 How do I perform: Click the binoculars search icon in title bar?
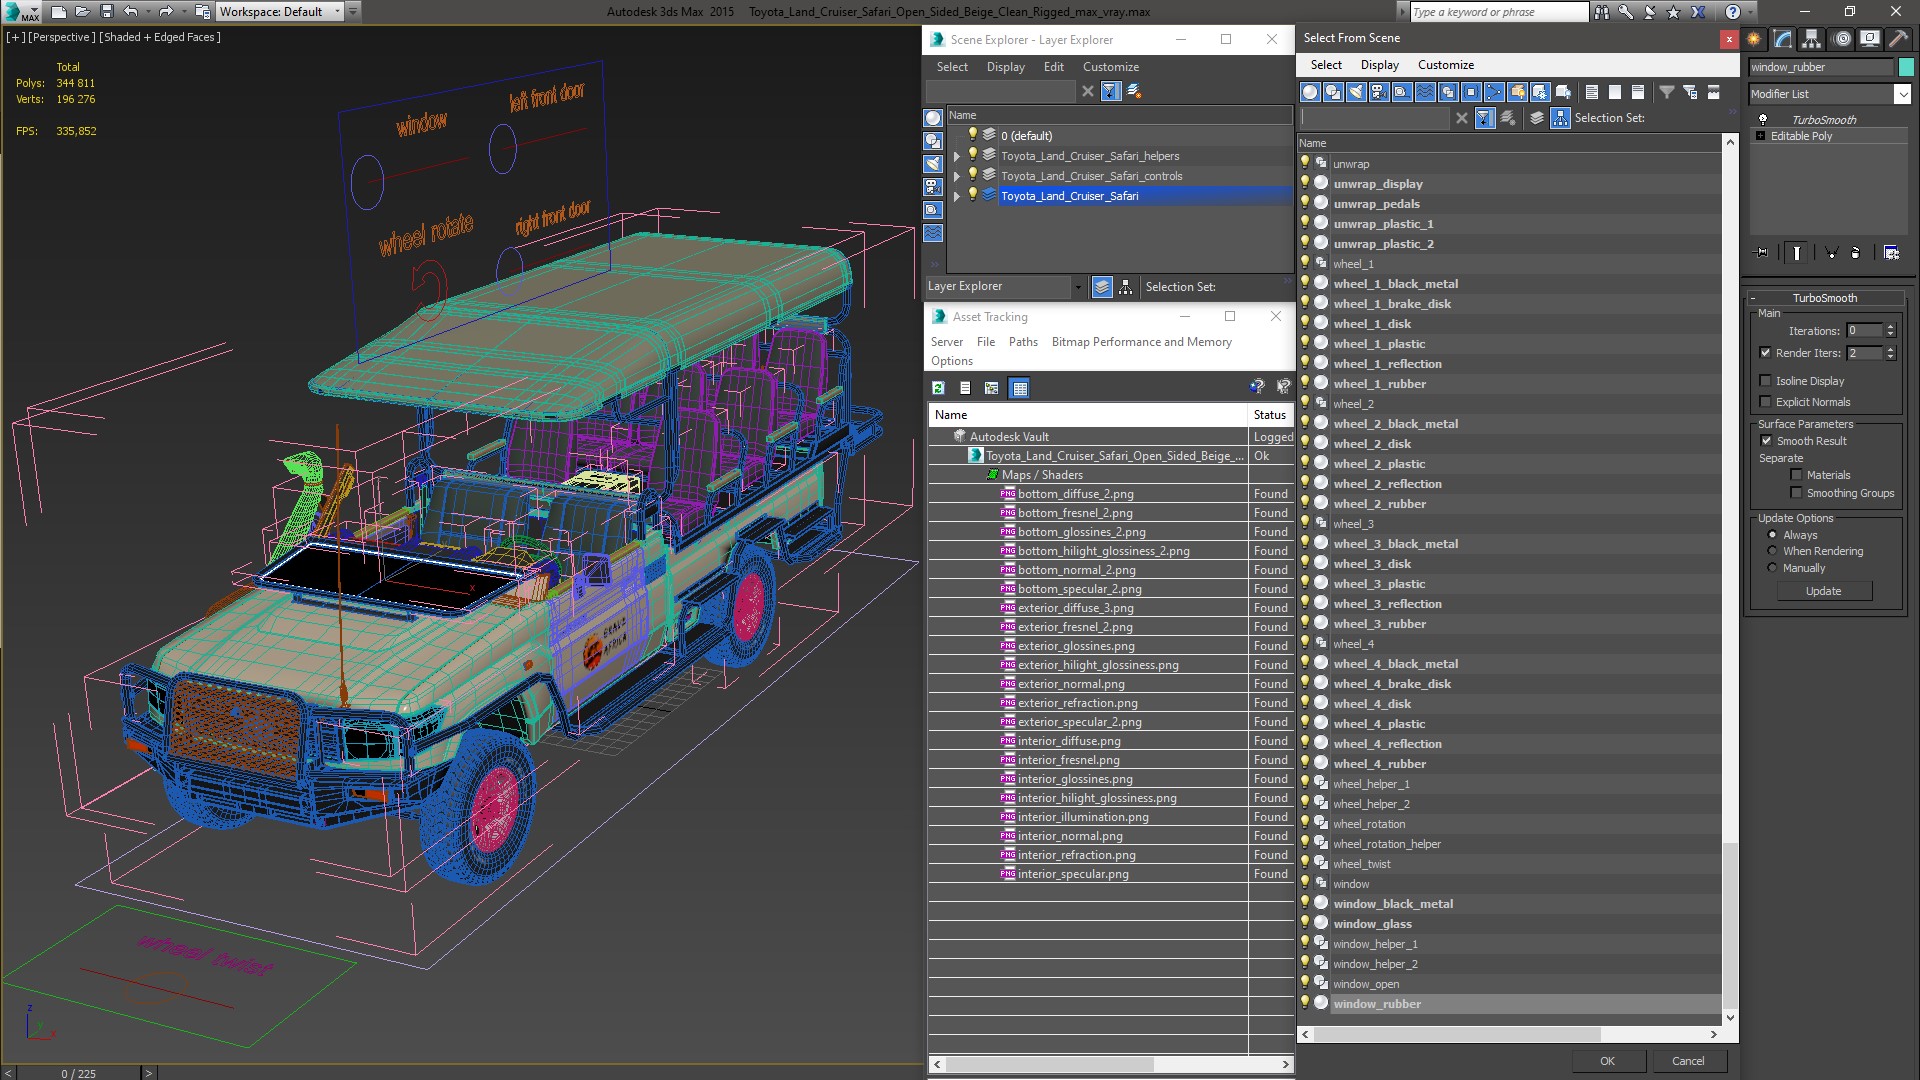[1602, 12]
